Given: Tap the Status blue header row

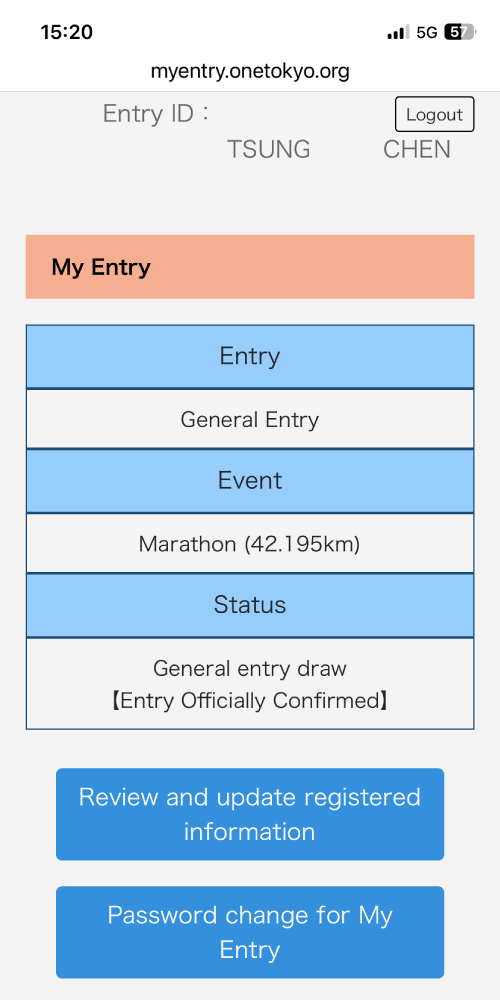Looking at the screenshot, I should pos(250,605).
